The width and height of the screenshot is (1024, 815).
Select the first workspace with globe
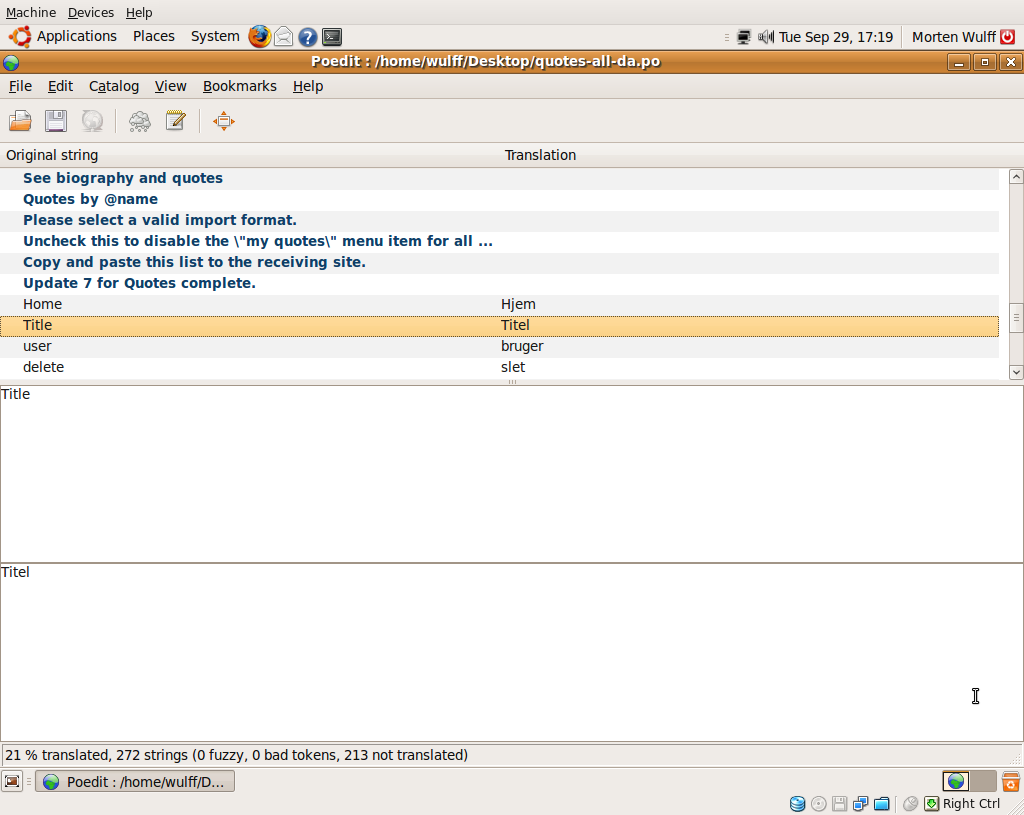956,781
